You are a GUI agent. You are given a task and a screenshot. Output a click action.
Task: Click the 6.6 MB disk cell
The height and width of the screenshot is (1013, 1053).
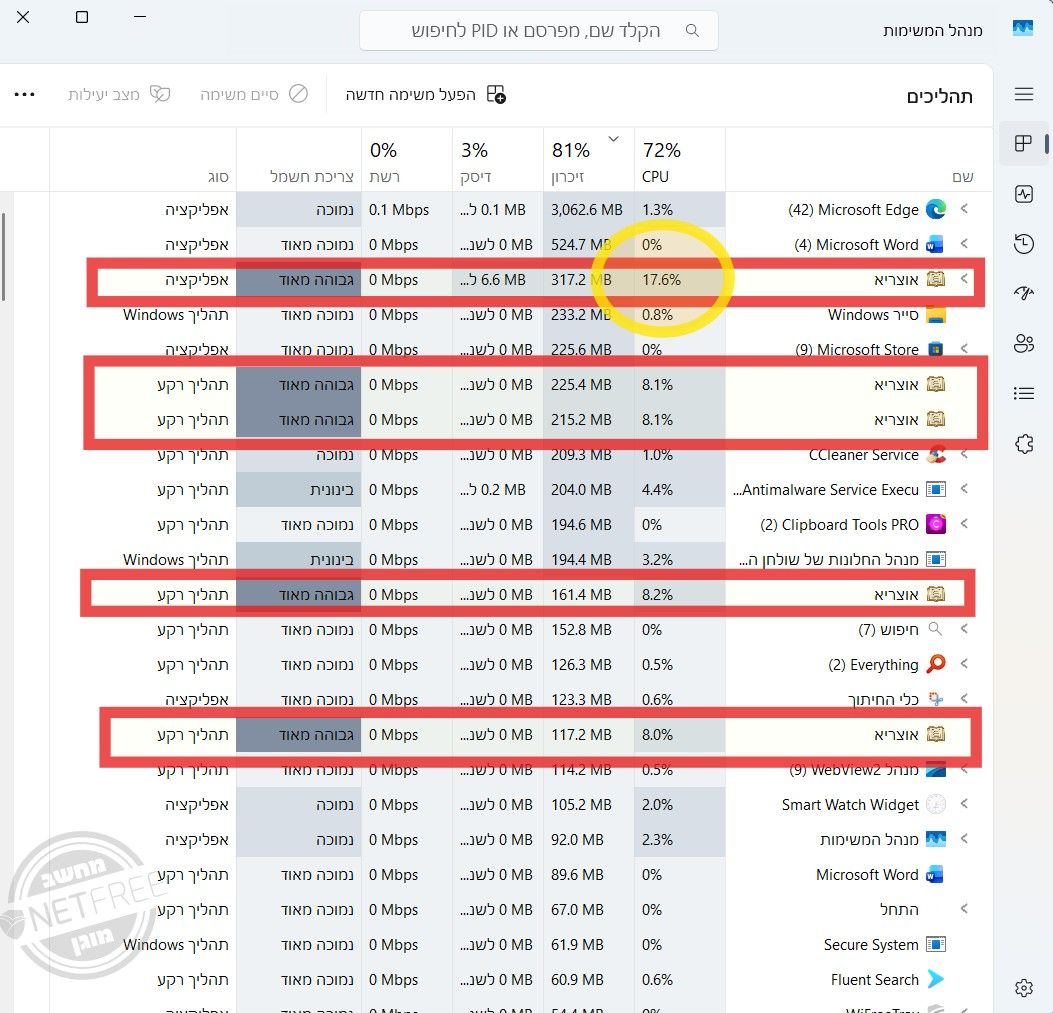click(x=497, y=279)
